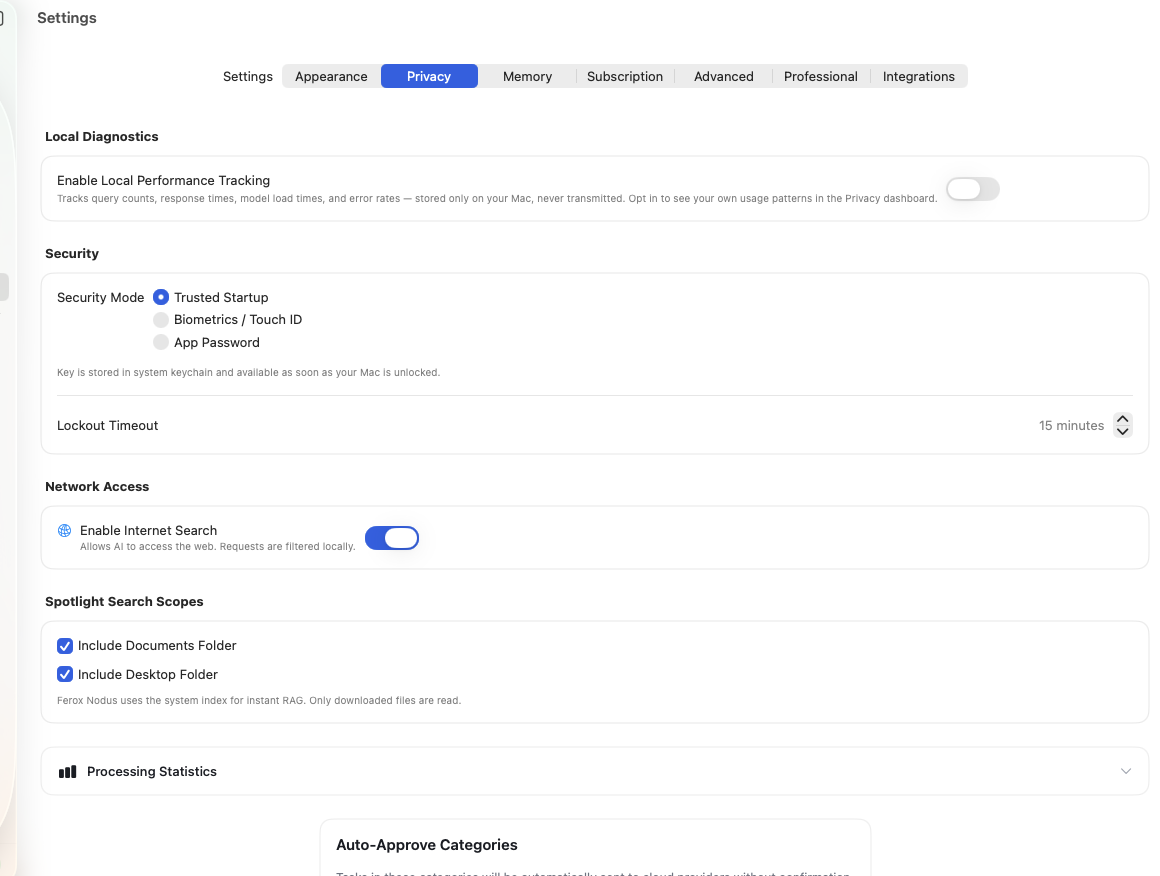Uncheck Include Documents Folder

point(64,645)
